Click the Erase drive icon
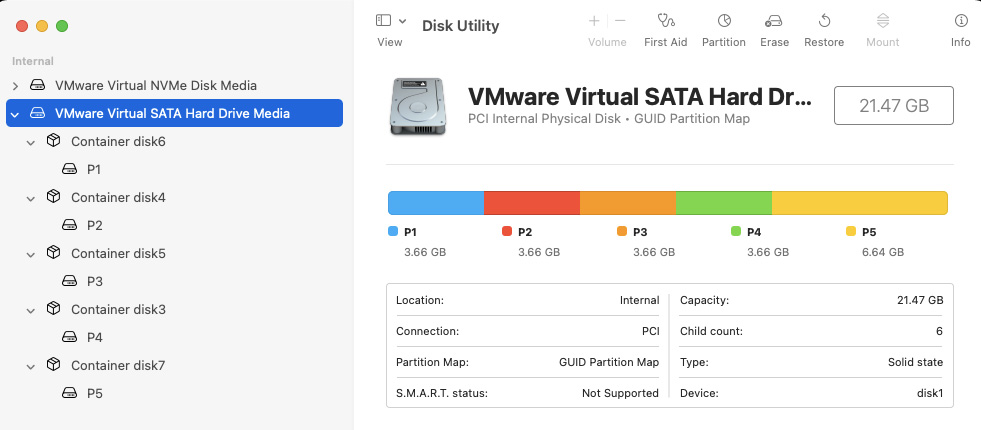This screenshot has height=430, width=981. click(x=774, y=21)
